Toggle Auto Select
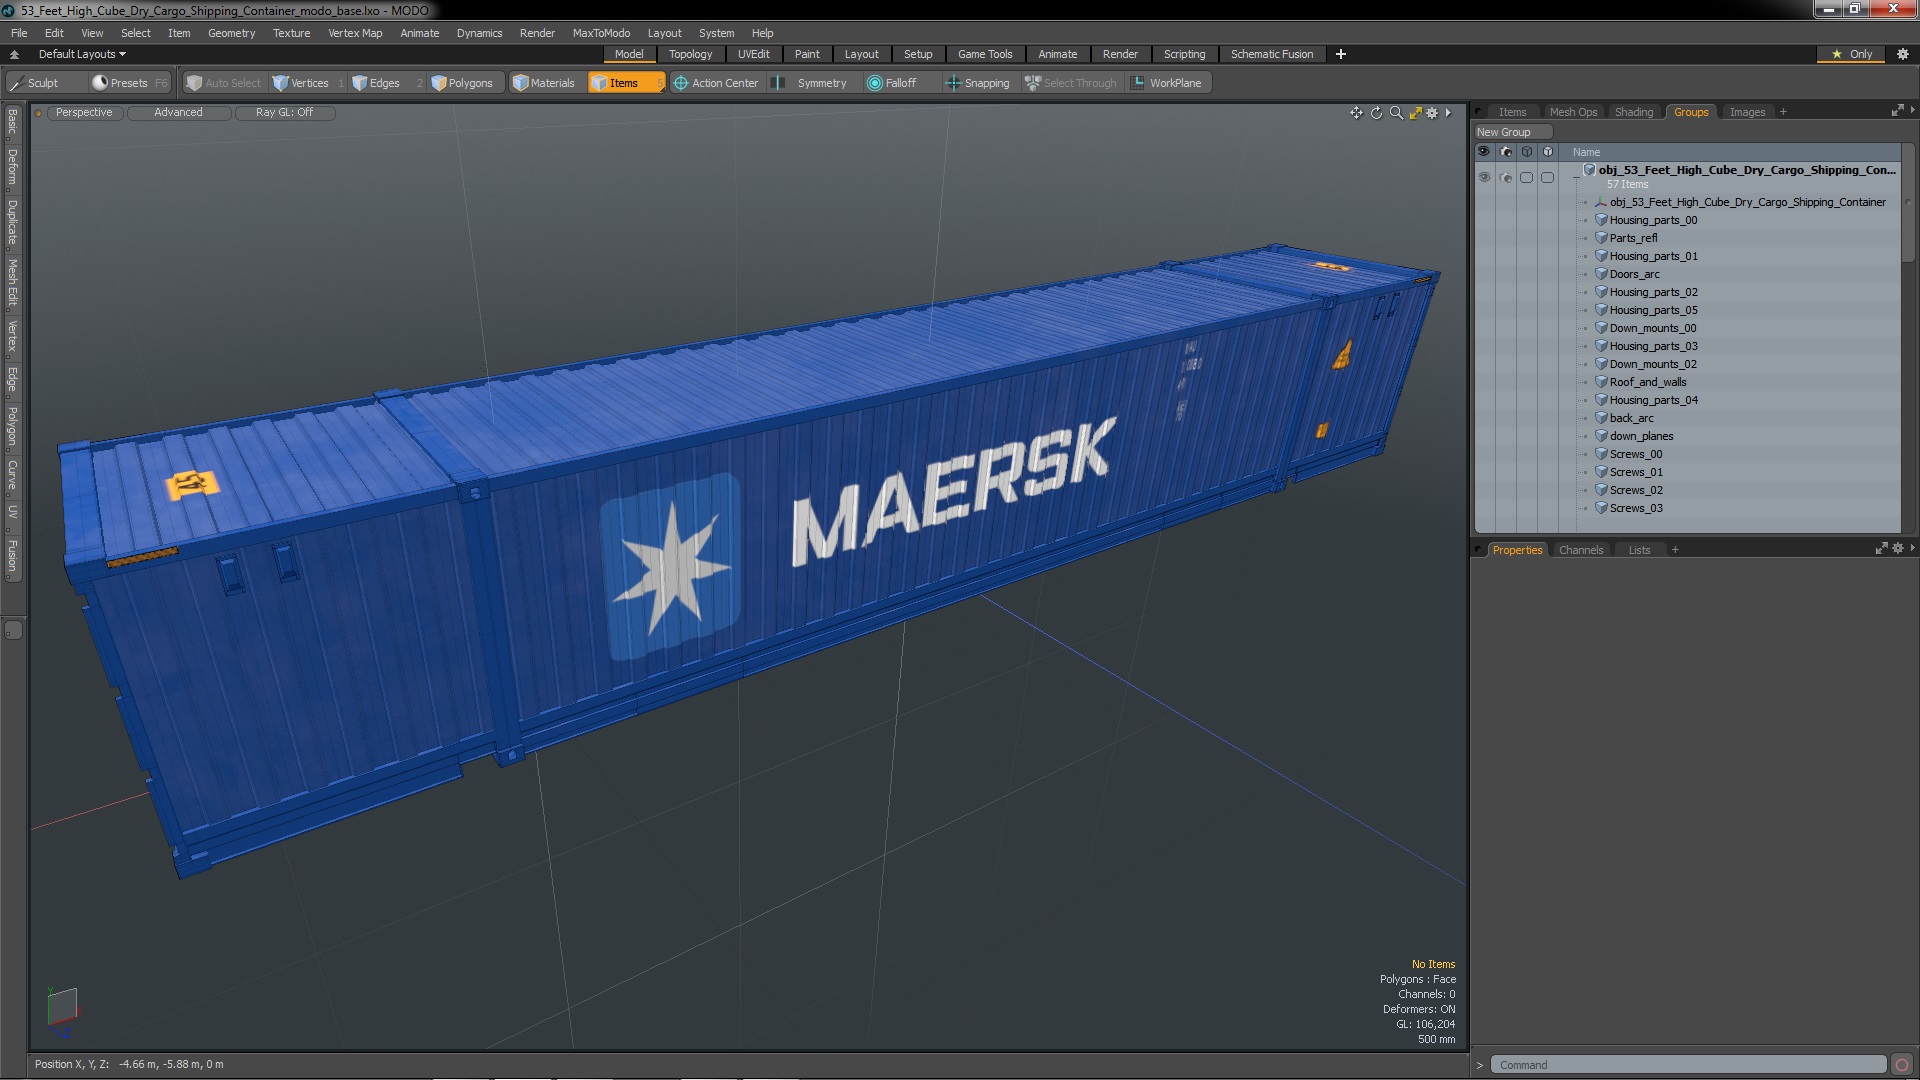 (x=224, y=83)
